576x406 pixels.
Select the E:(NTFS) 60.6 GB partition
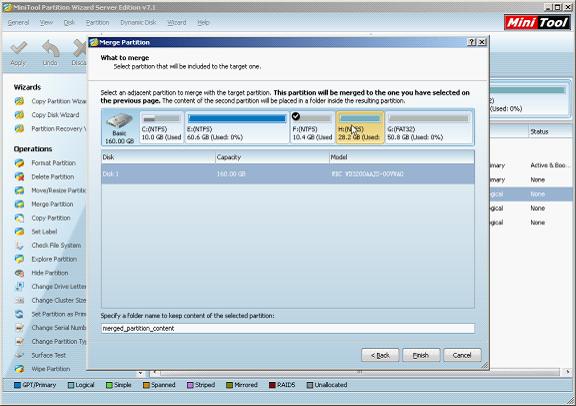tap(237, 127)
